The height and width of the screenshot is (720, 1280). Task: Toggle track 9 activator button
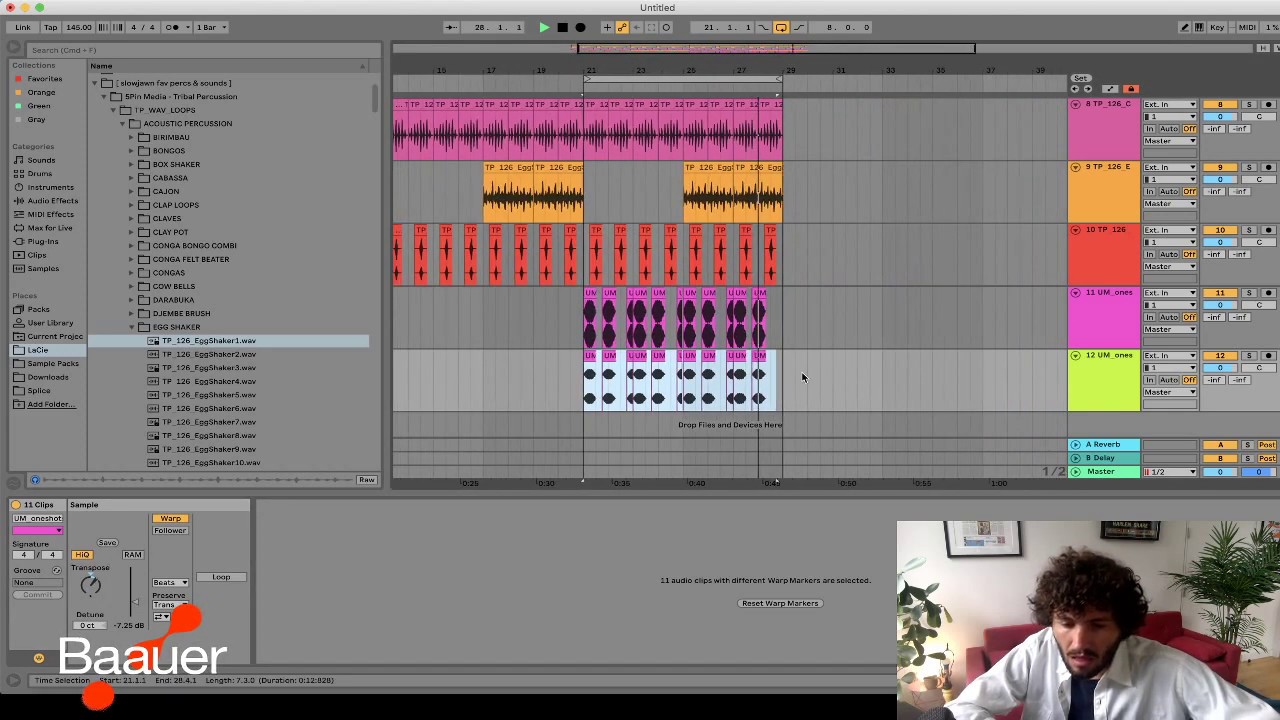click(1219, 167)
